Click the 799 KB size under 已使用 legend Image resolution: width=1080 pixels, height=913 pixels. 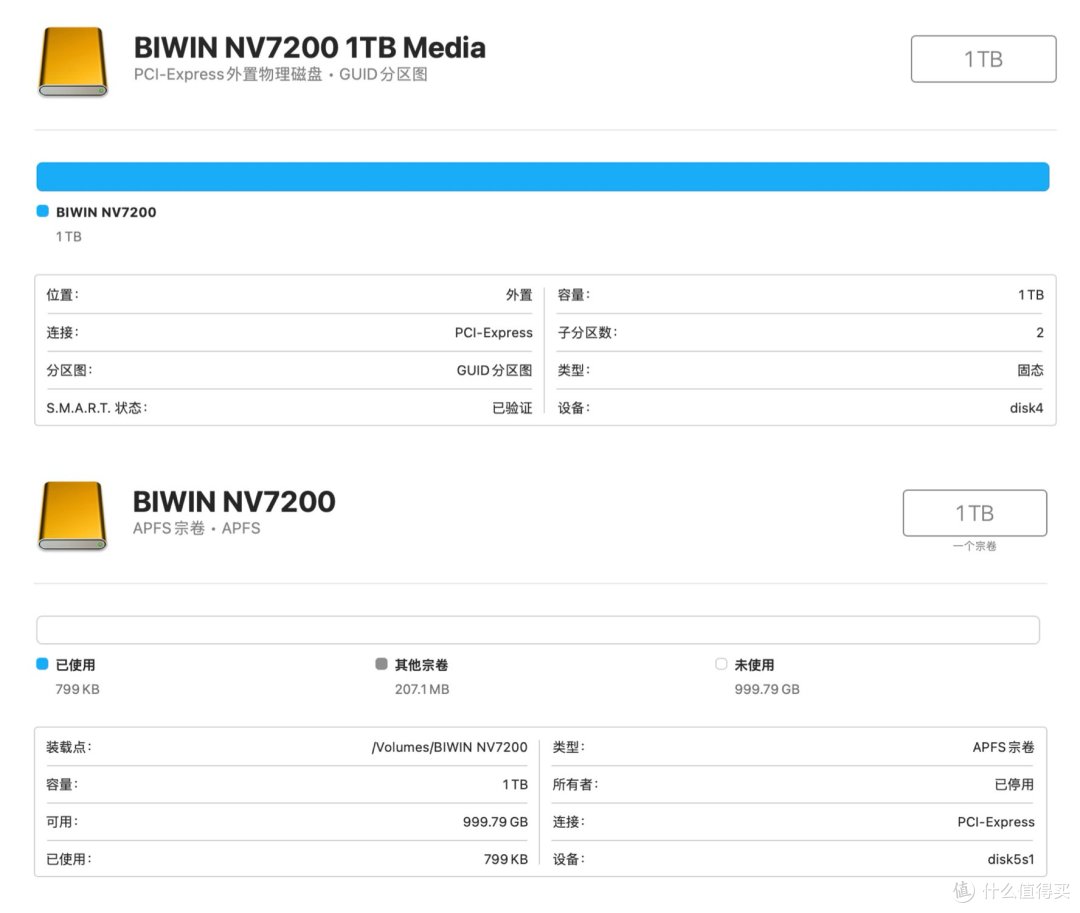point(77,689)
